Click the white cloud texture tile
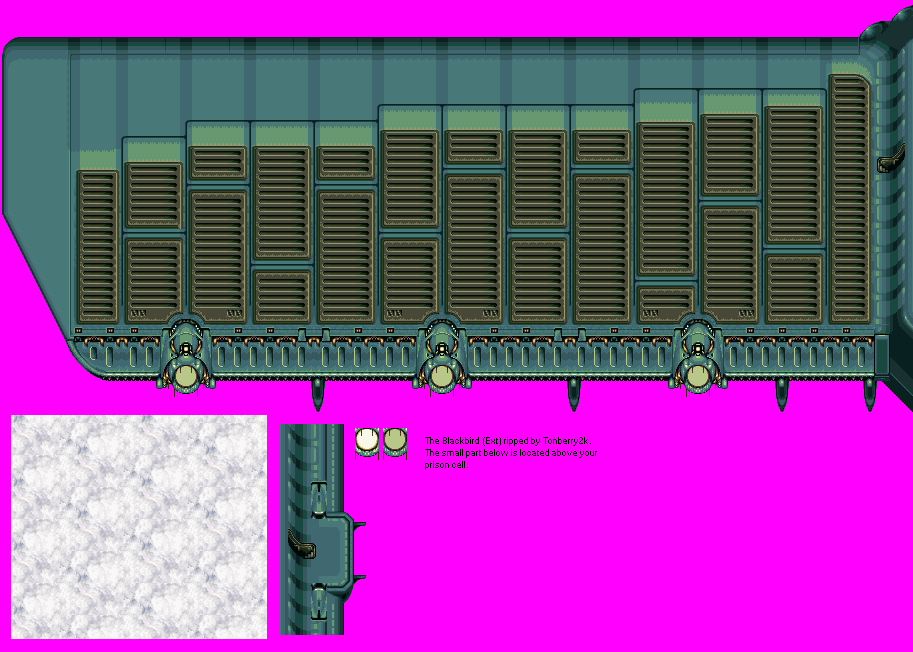 [x=139, y=527]
